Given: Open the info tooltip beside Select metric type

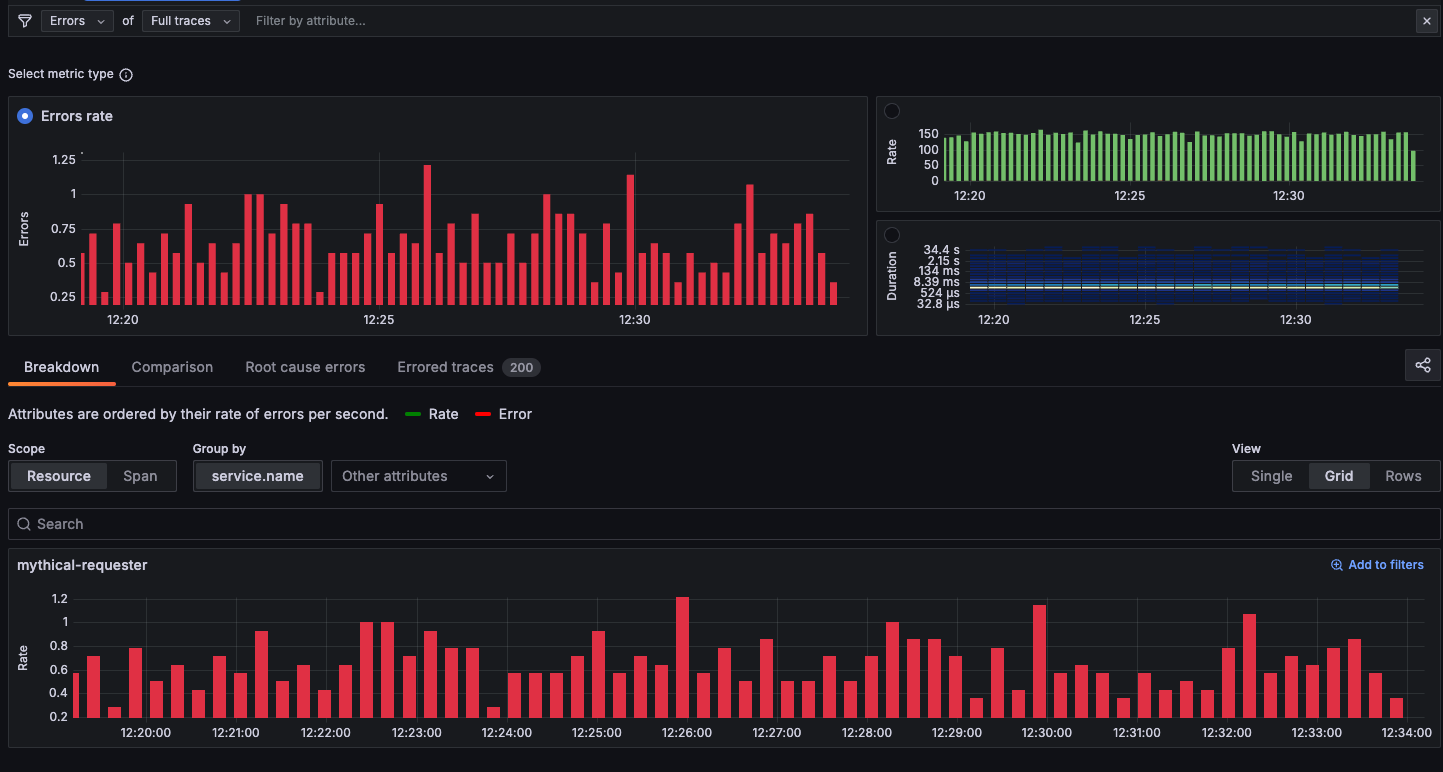Looking at the screenshot, I should pos(126,74).
